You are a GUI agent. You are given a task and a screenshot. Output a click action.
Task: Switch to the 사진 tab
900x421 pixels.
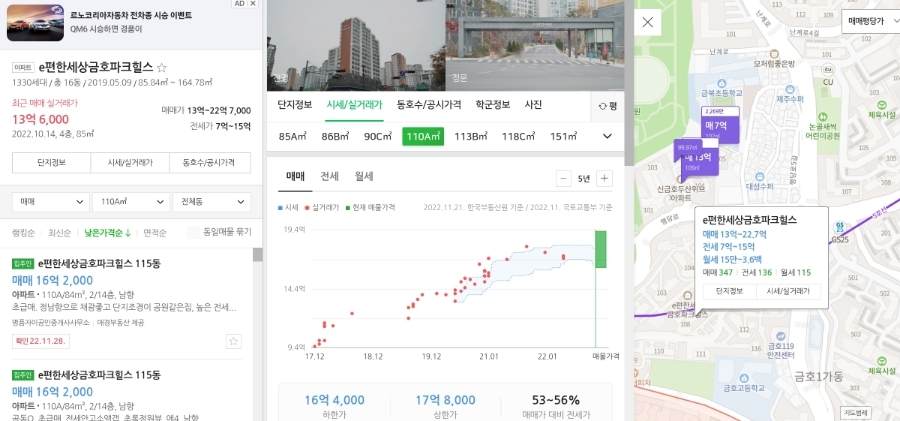click(533, 105)
